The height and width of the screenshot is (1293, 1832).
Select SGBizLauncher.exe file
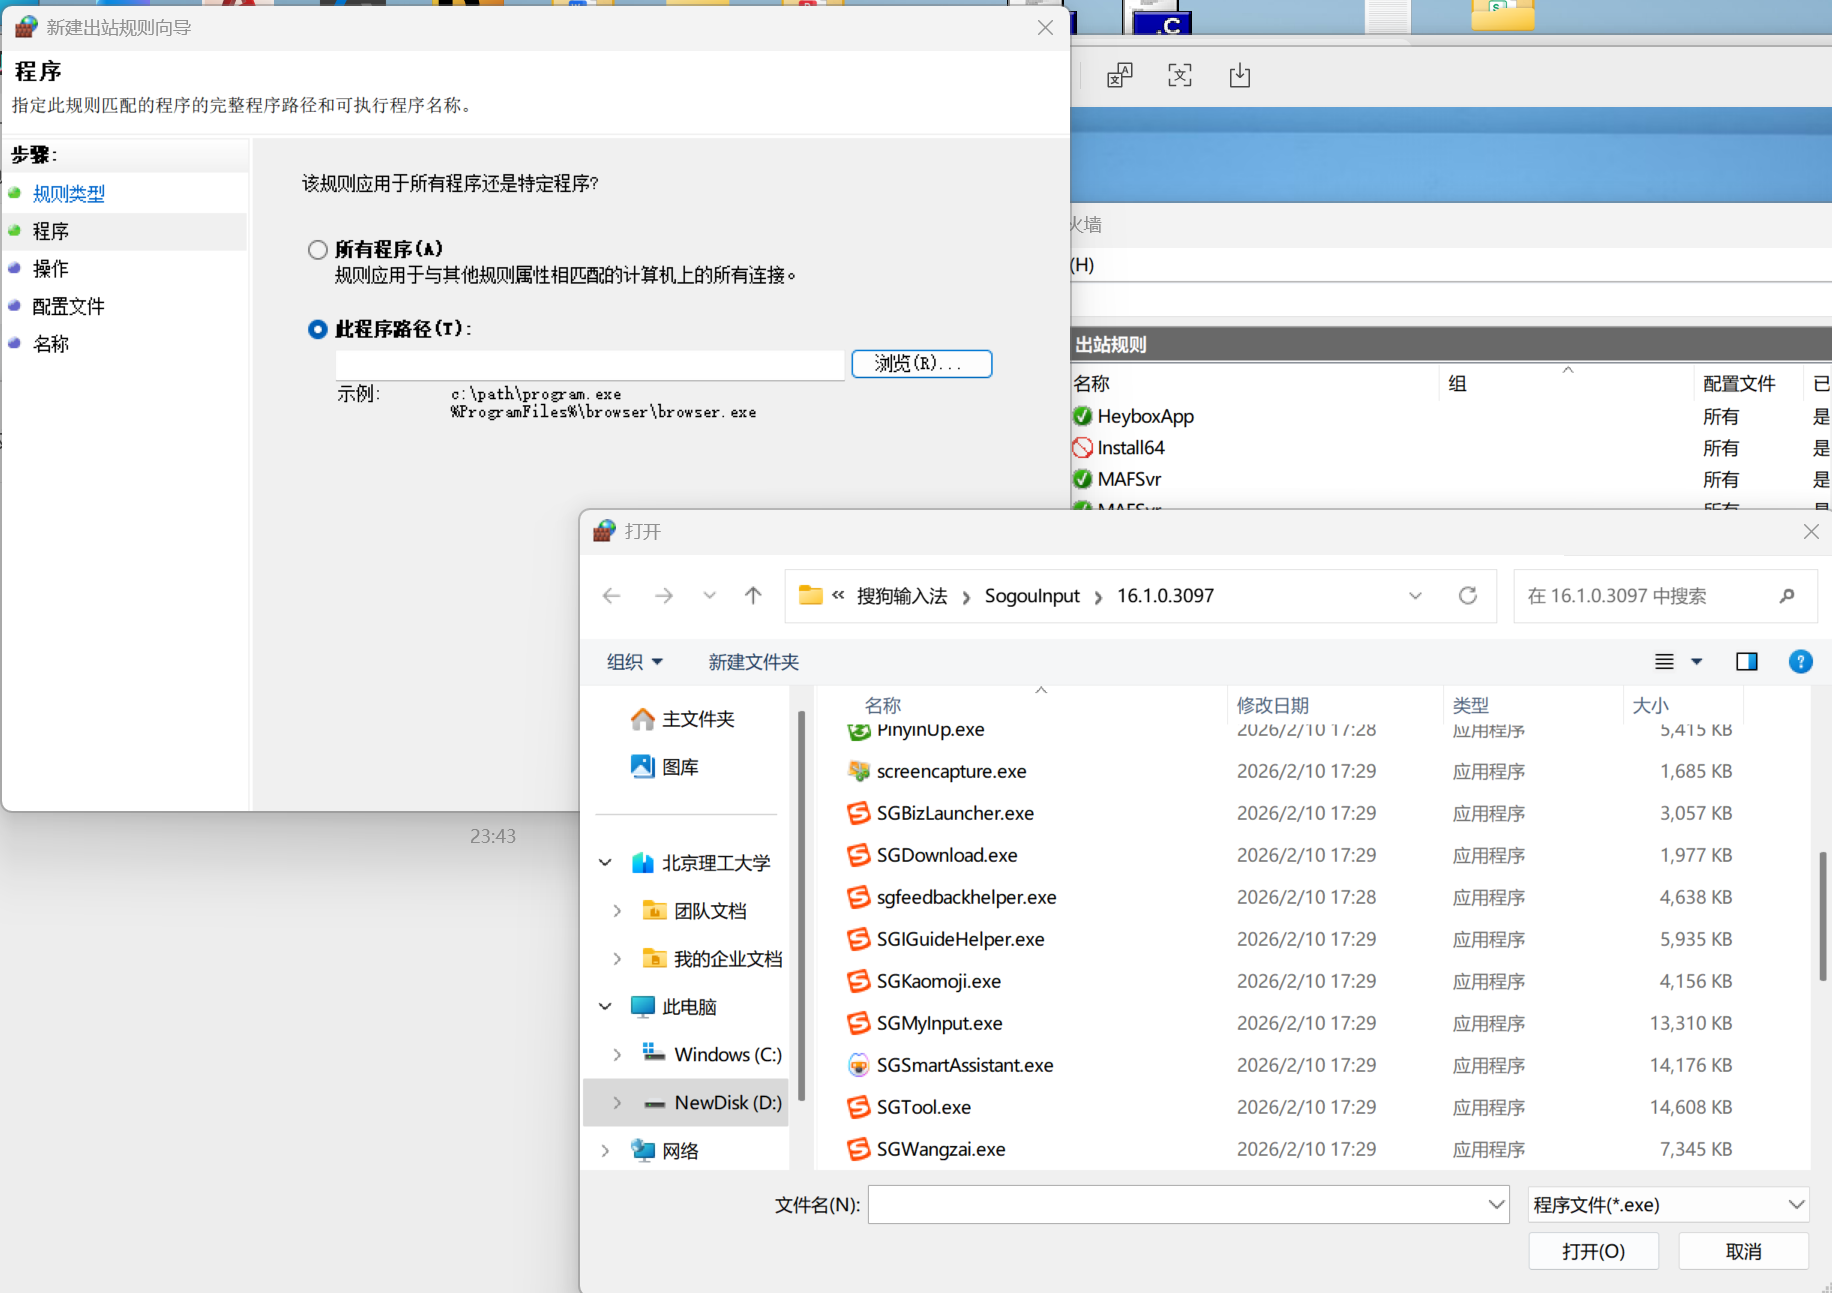pos(955,813)
